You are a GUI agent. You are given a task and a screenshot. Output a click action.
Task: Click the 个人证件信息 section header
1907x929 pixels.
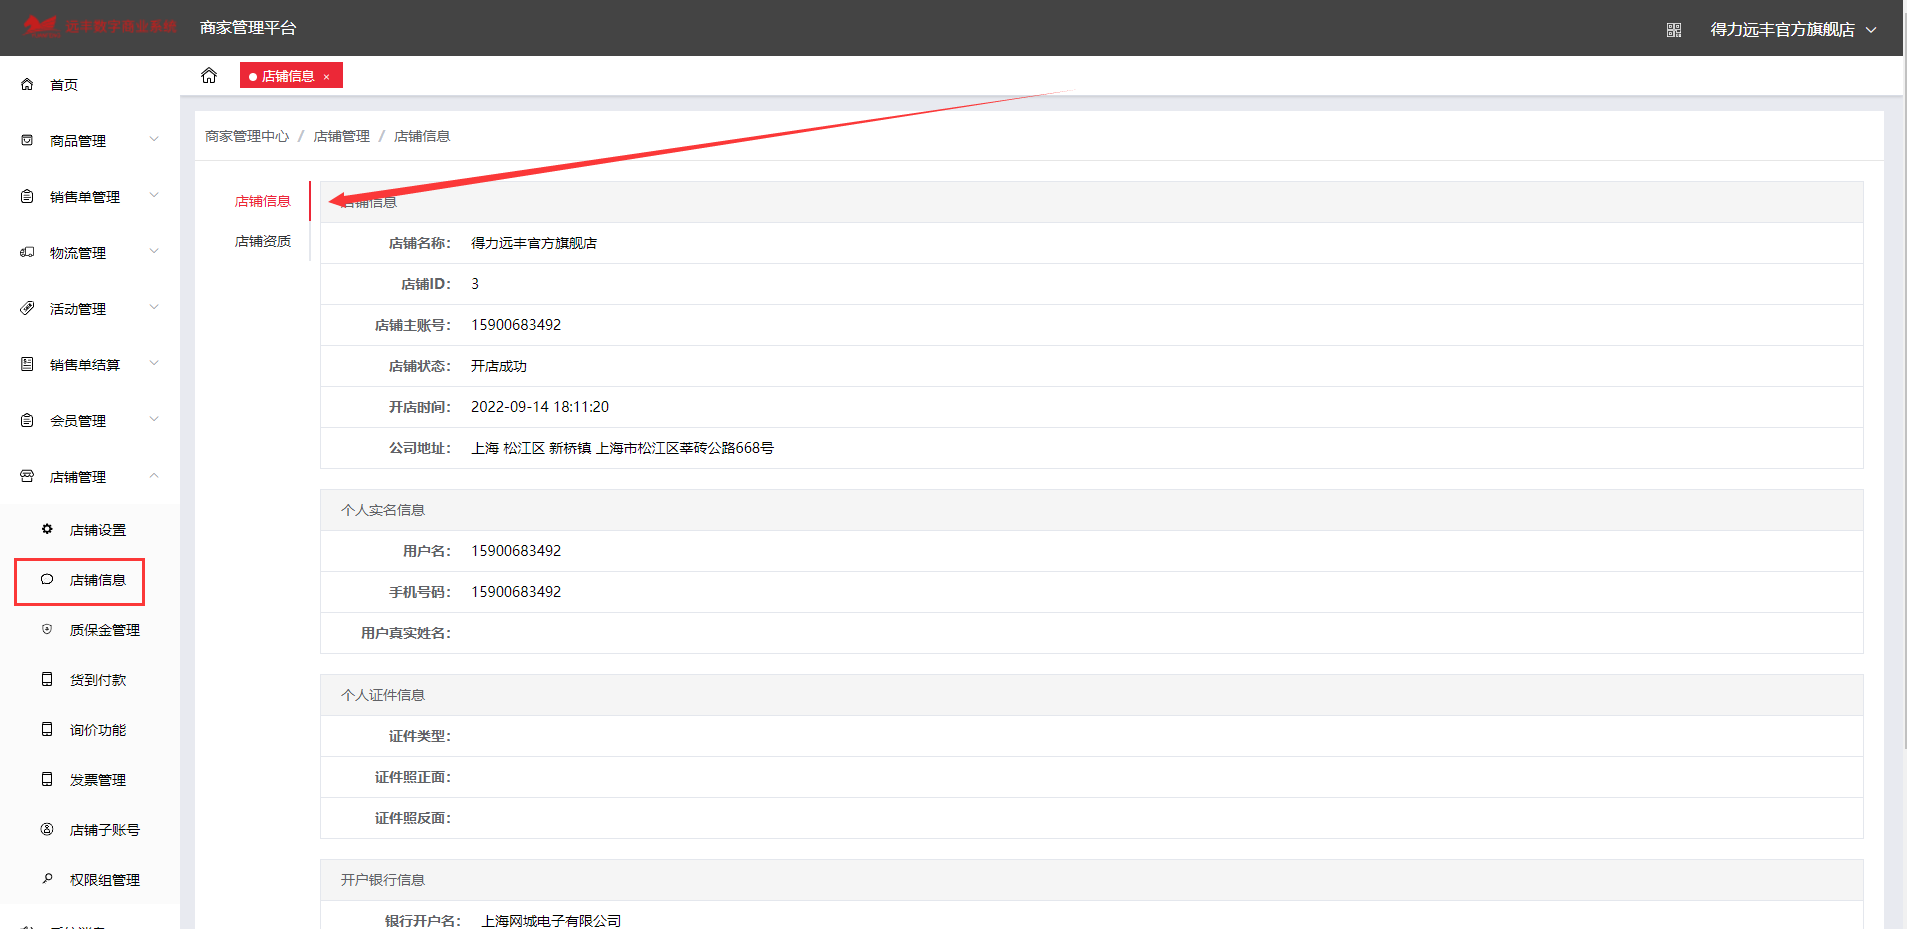[1091, 695]
